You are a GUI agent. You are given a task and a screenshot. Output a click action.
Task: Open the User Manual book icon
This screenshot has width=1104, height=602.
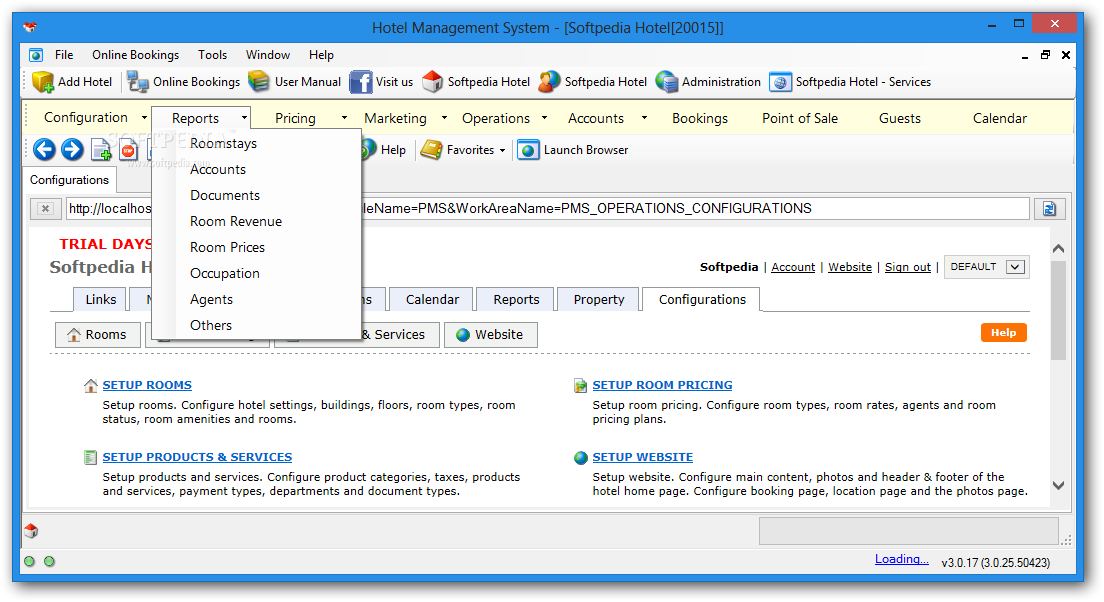258,82
